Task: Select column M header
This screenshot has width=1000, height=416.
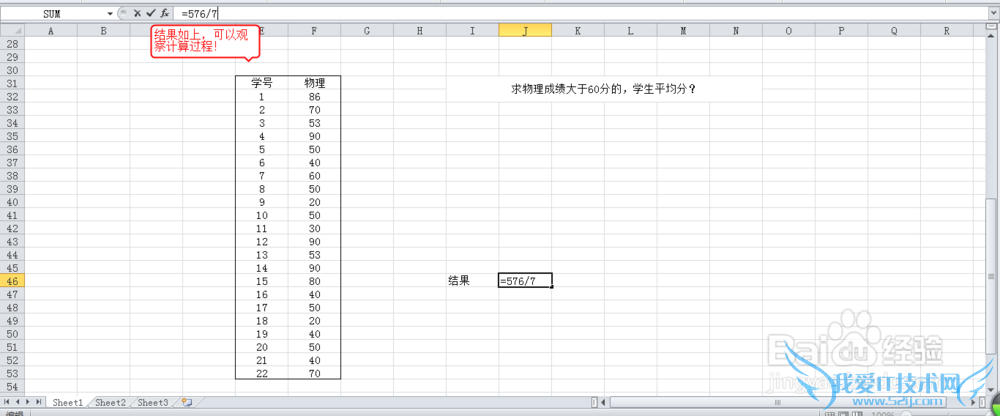Action: [x=683, y=31]
